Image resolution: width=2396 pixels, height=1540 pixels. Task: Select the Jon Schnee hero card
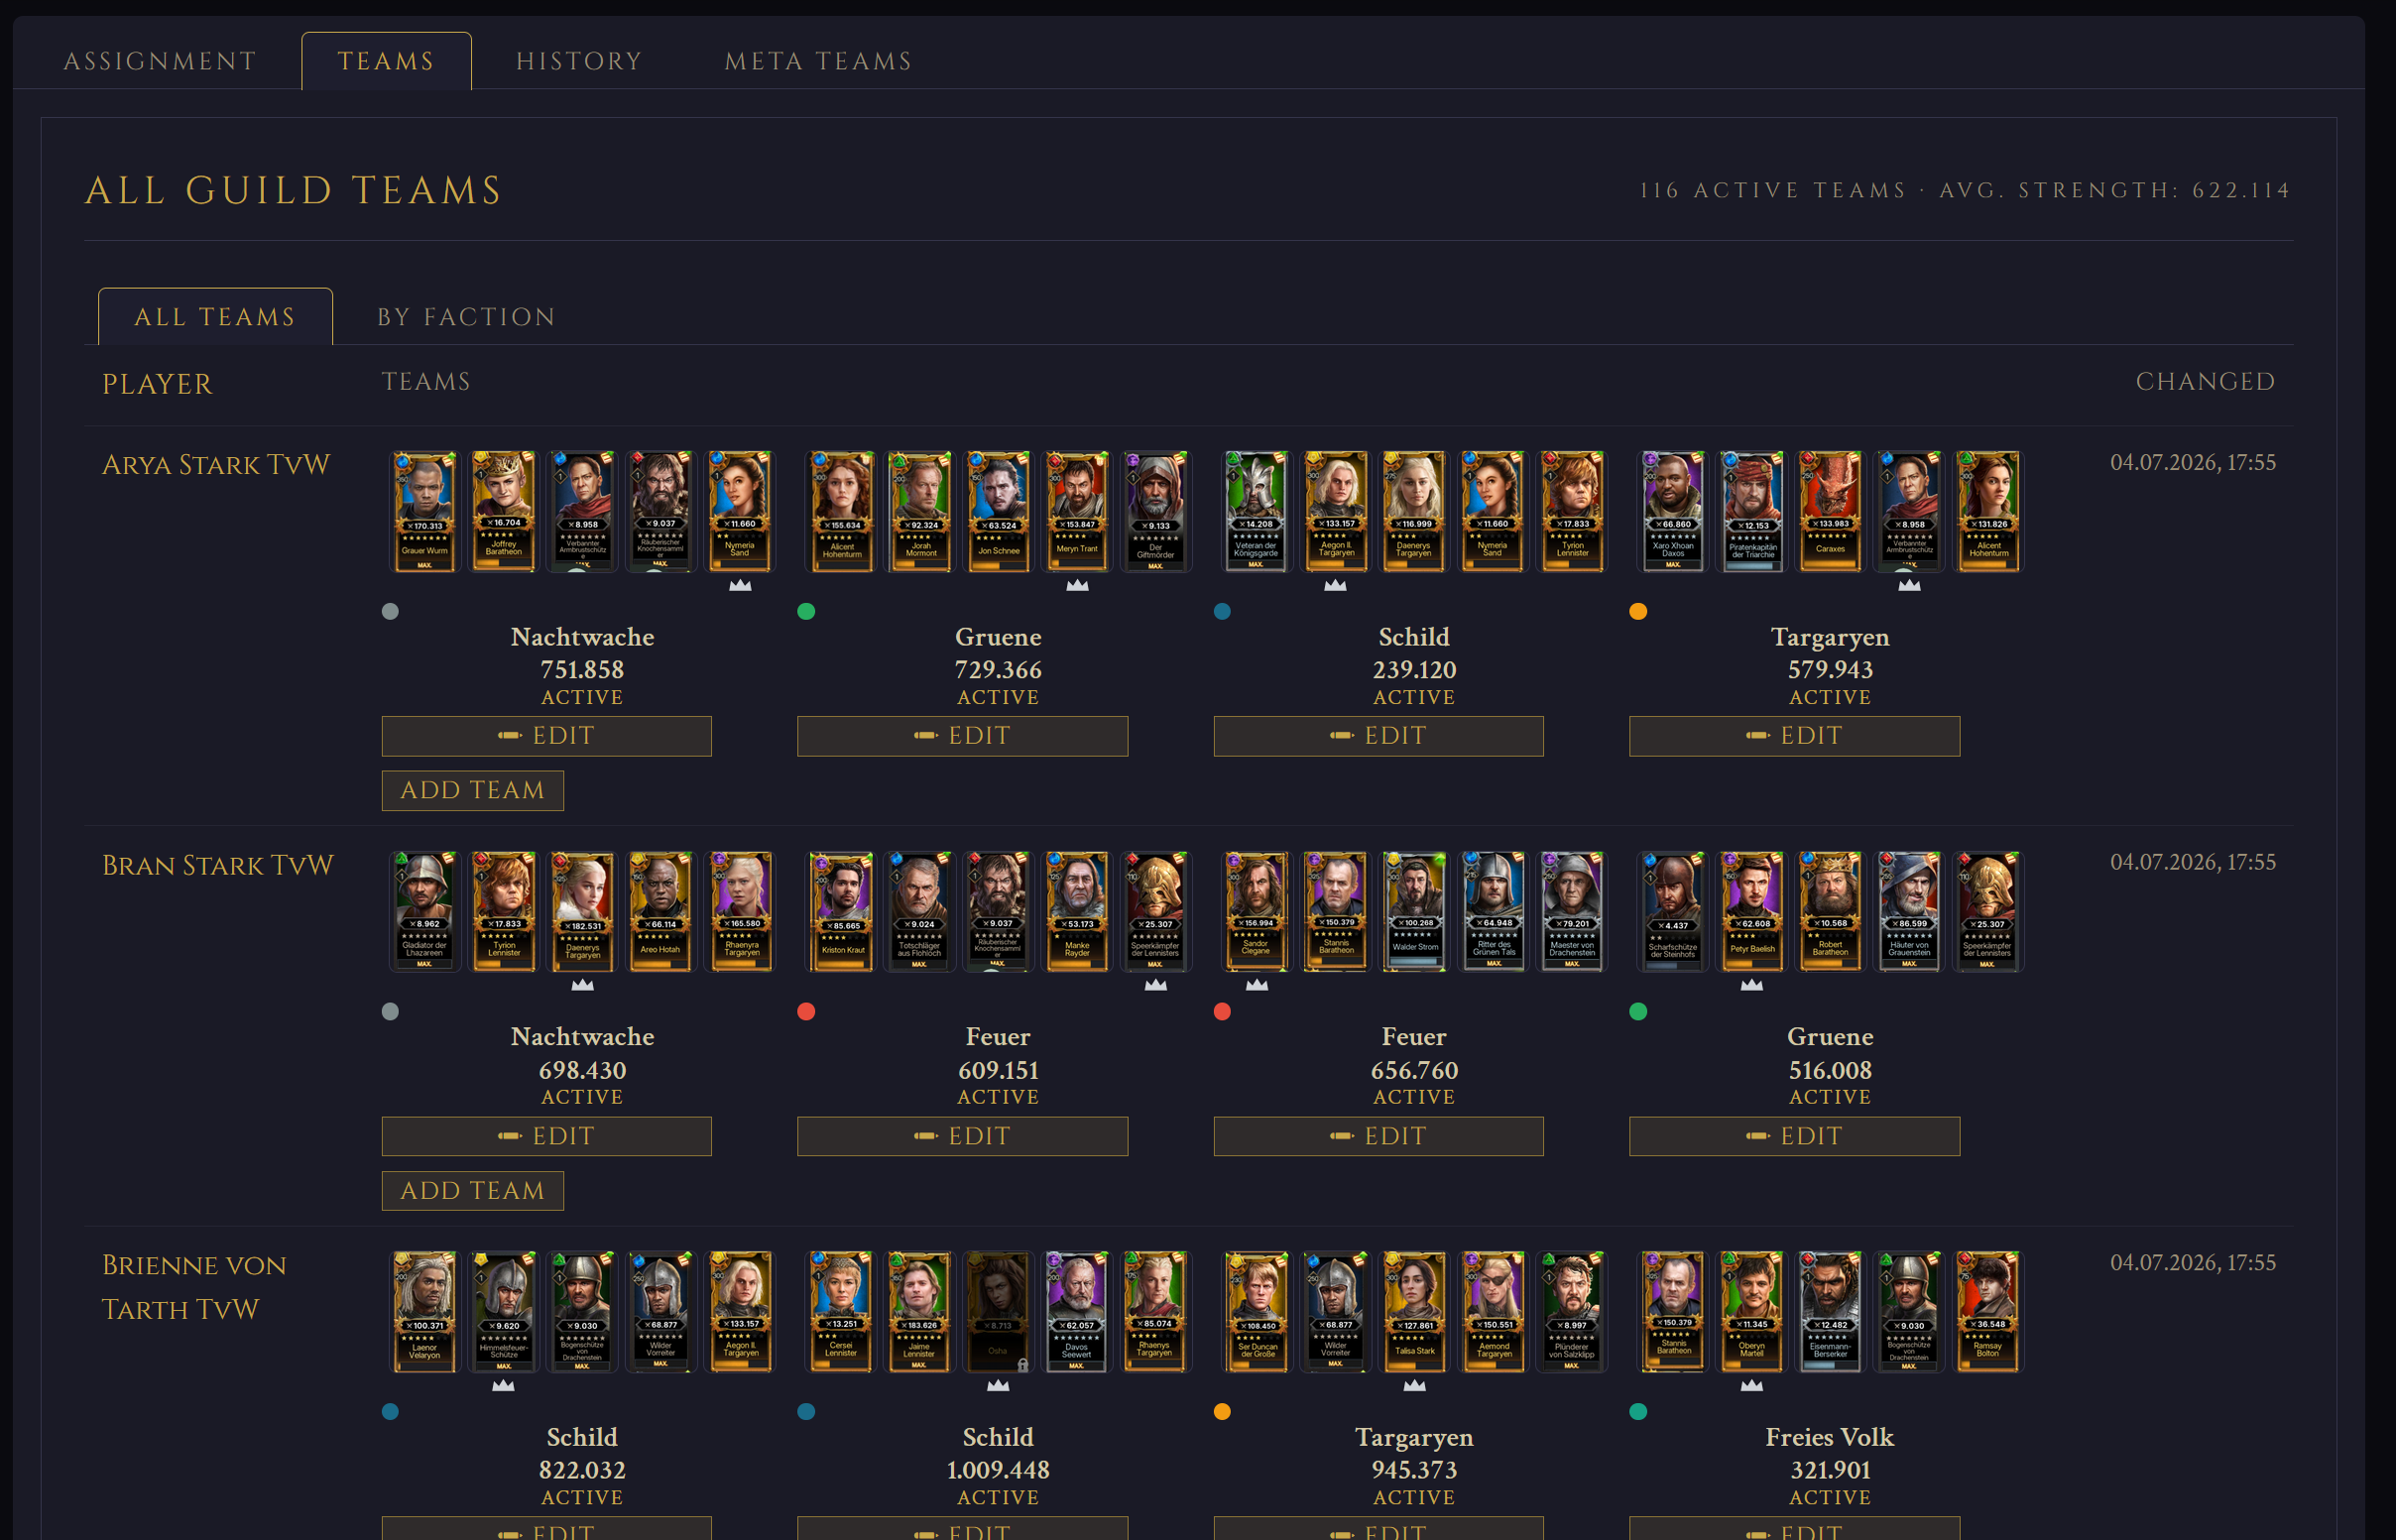point(998,511)
